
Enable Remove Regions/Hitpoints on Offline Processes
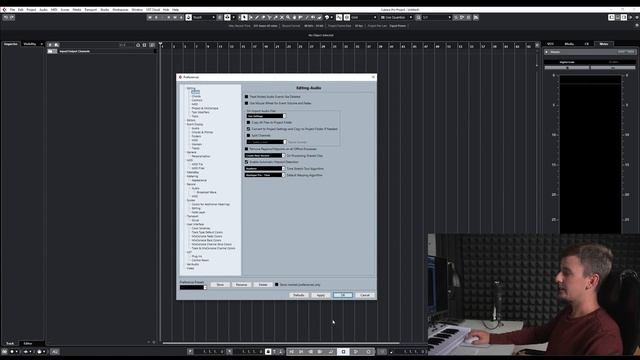tap(247, 149)
